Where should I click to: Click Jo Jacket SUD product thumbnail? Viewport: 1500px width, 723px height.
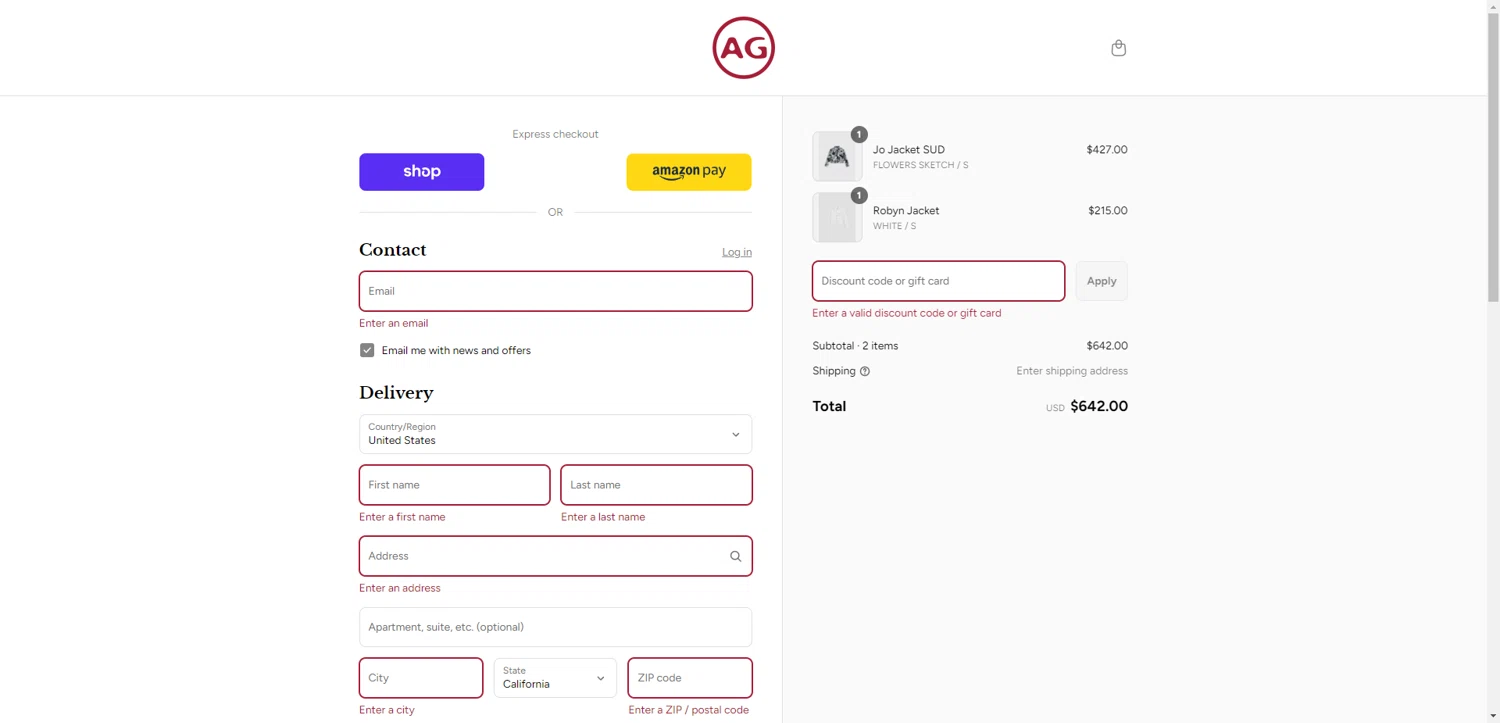(x=837, y=157)
